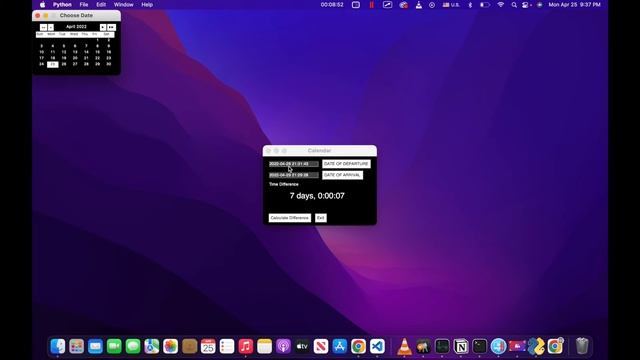The image size is (640, 360).
Task: Select day 14 in the Choose Date calendar
Action: point(86,52)
